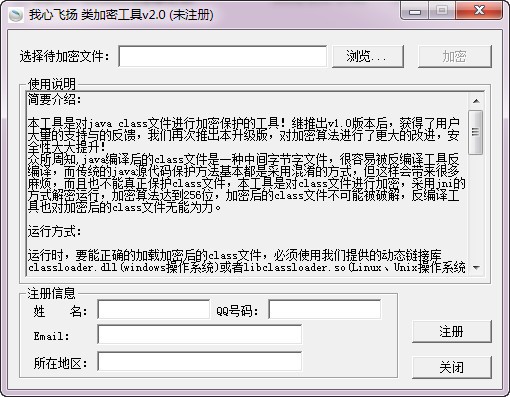
Task: Focus the 所在地区 region input field
Action: pos(200,361)
